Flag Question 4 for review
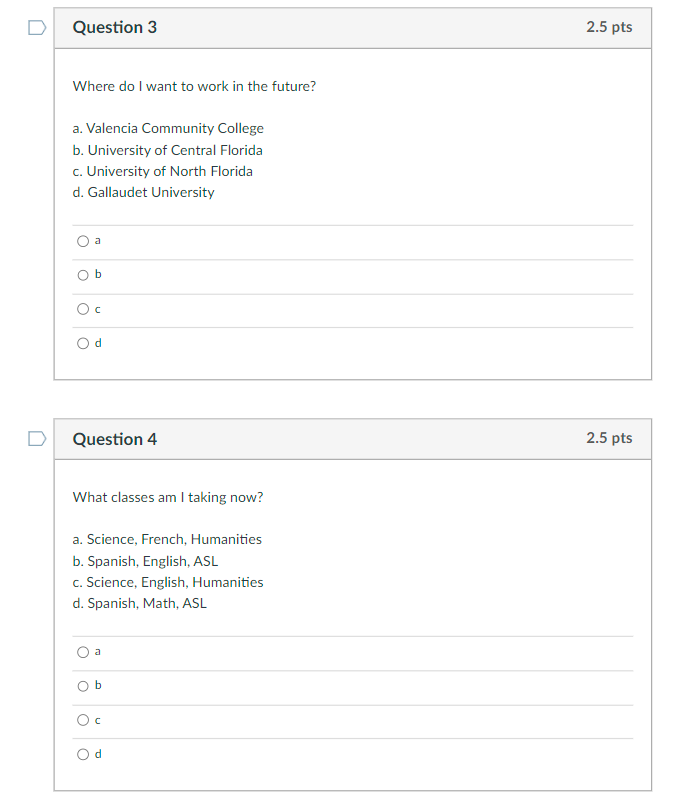The image size is (685, 804). point(36,439)
